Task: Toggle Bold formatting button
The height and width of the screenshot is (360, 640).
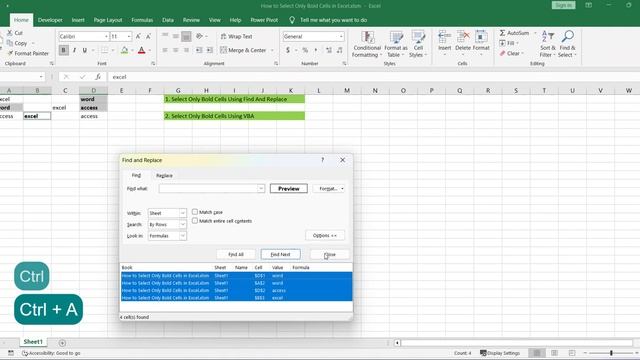Action: point(63,50)
